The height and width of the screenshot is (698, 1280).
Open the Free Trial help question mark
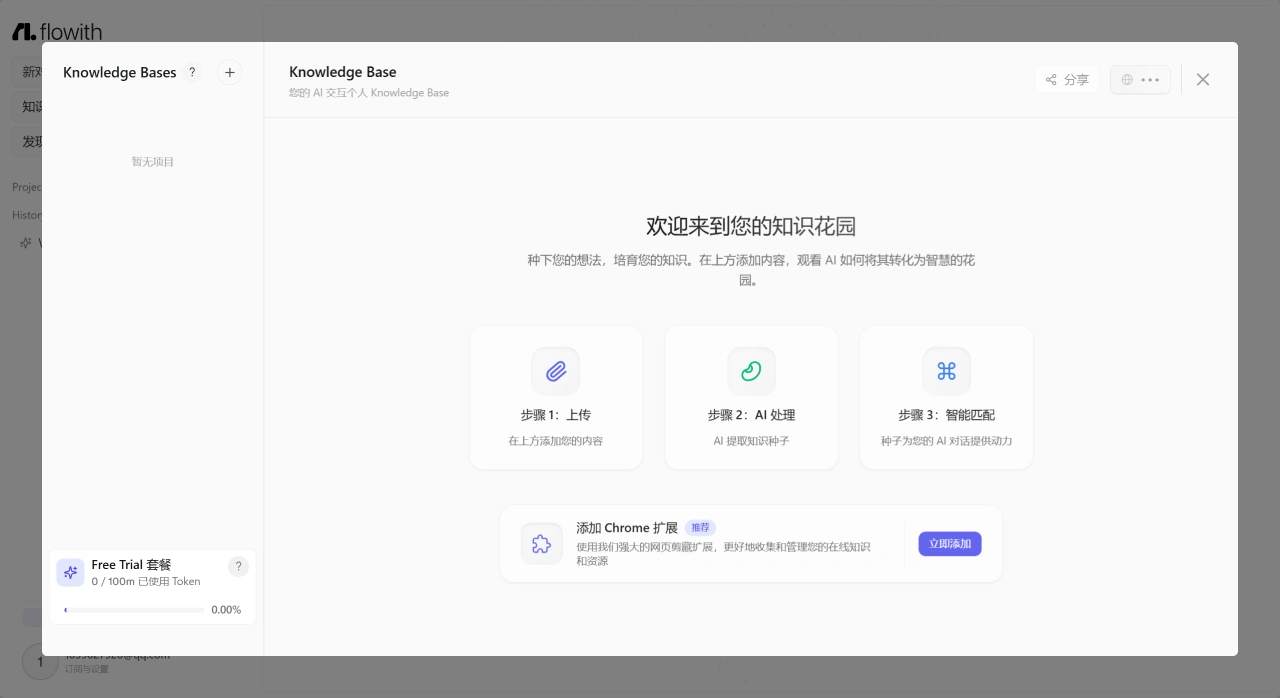pos(238,566)
